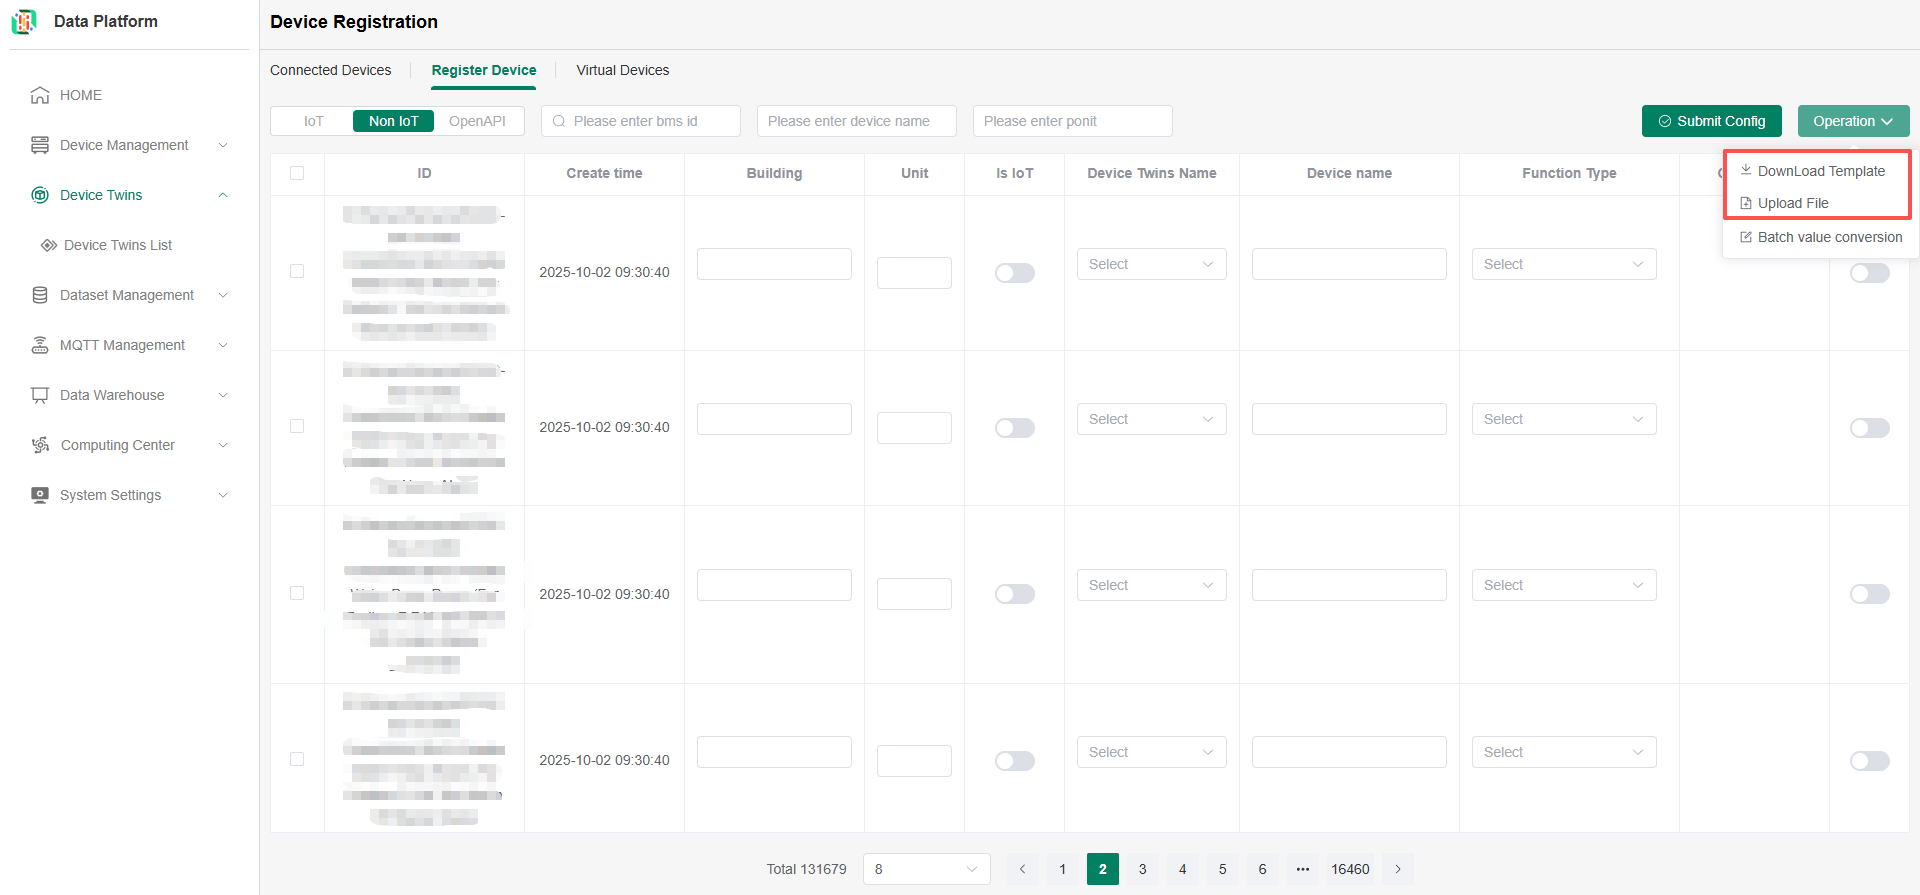The width and height of the screenshot is (1920, 895).
Task: Go to page 3 in pagination
Action: pyautogui.click(x=1142, y=869)
